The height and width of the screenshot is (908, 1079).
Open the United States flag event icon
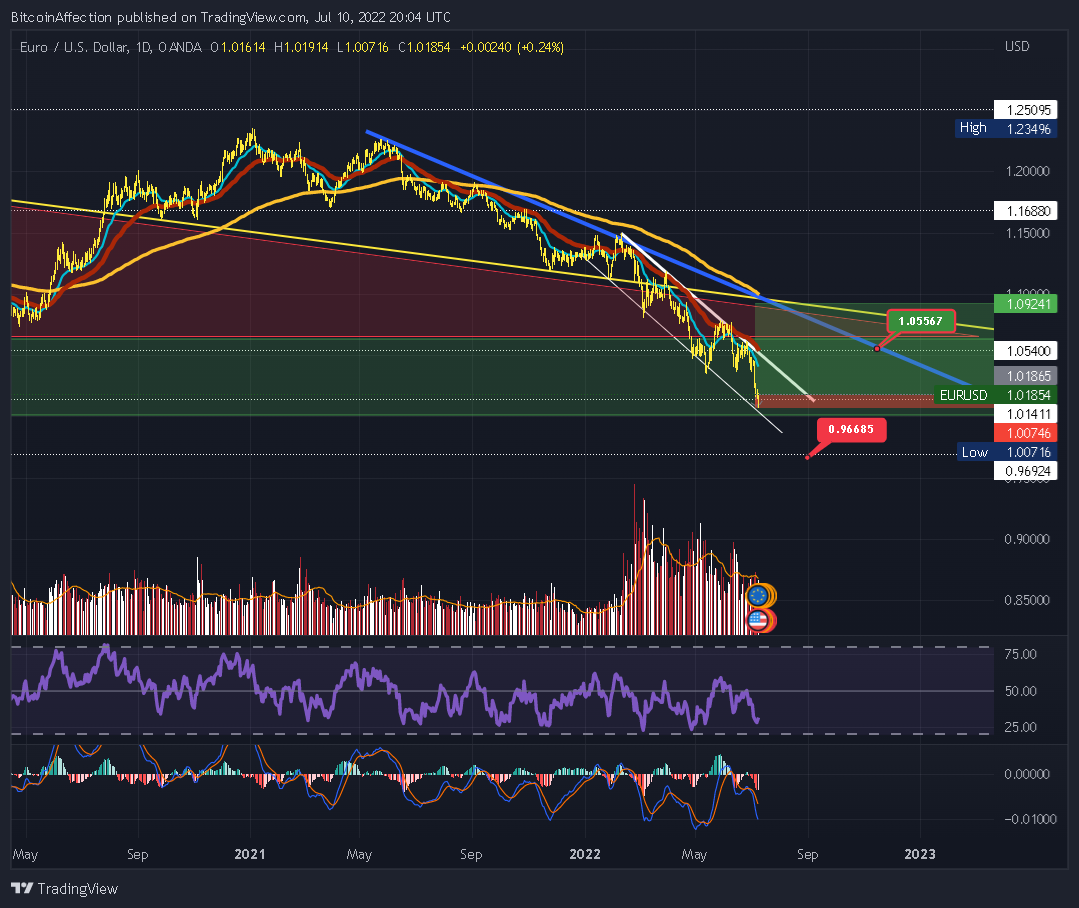(x=758, y=620)
